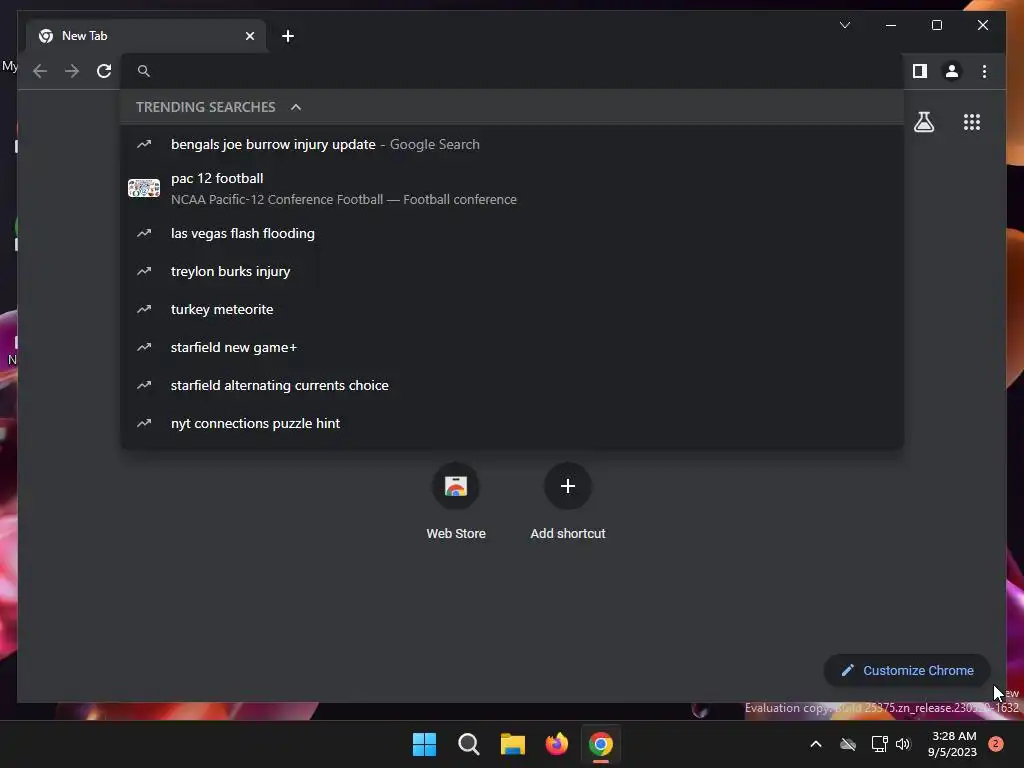Click the search magnifier in address bar
The width and height of the screenshot is (1024, 768).
point(144,71)
